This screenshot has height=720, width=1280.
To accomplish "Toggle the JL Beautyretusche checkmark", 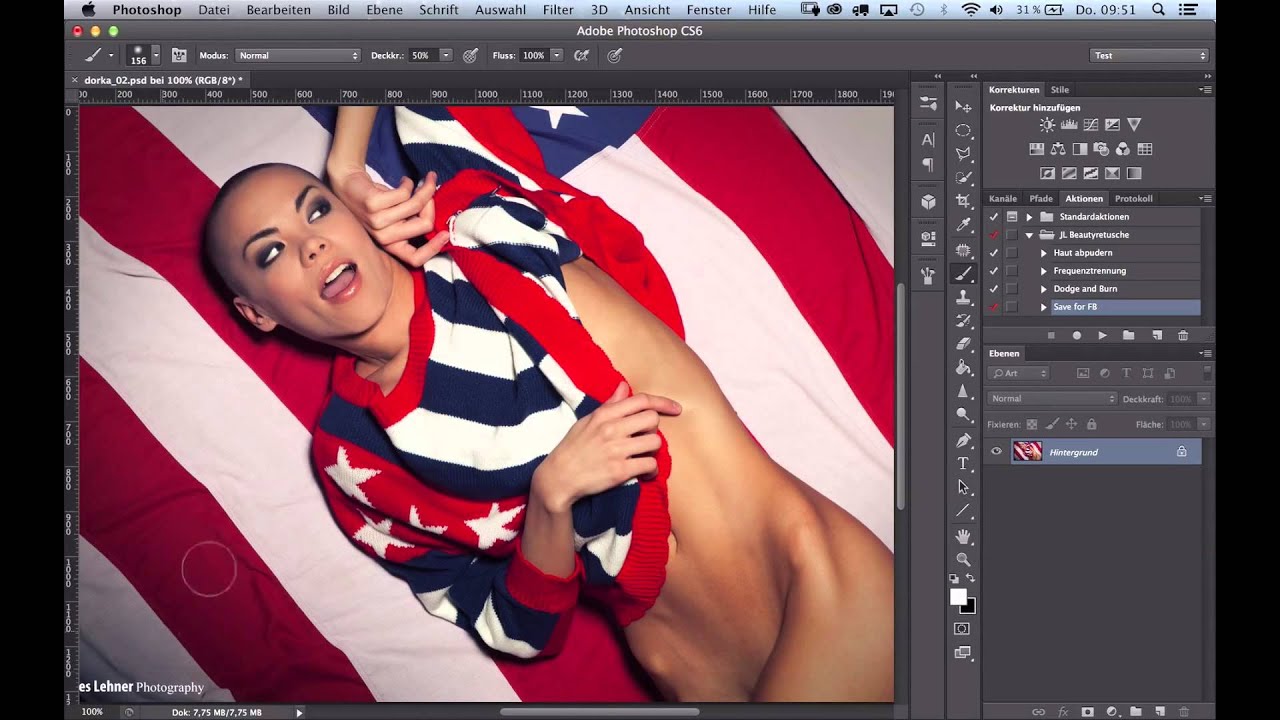I will pos(994,235).
